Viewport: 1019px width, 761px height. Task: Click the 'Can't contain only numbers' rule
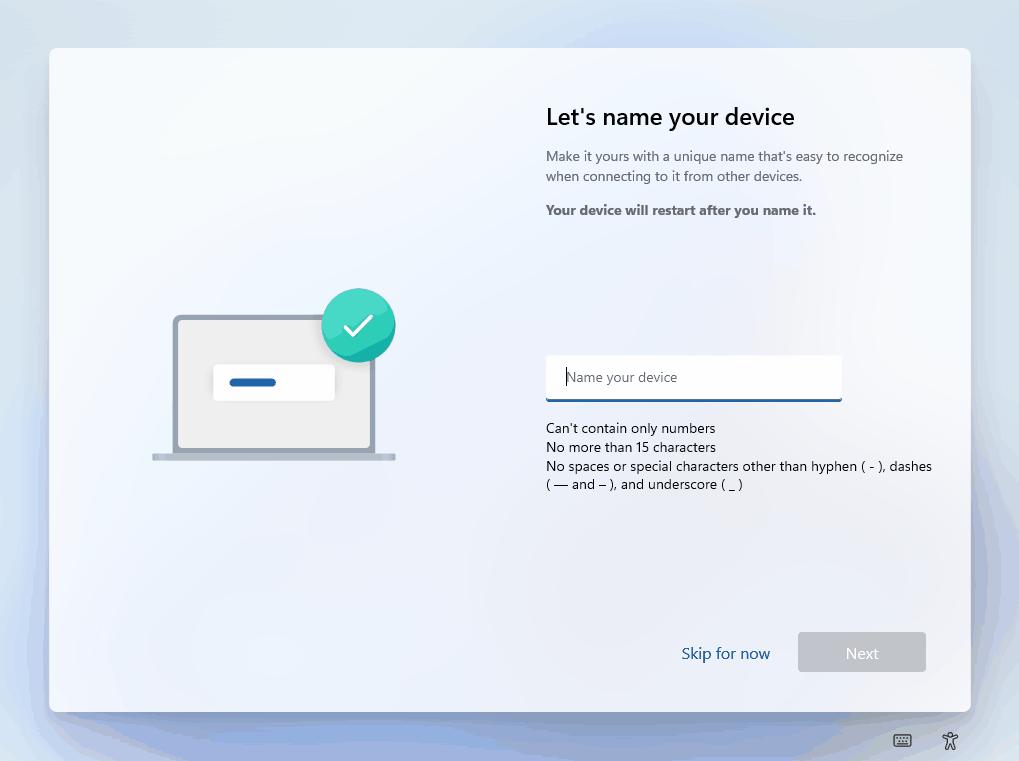pyautogui.click(x=630, y=428)
